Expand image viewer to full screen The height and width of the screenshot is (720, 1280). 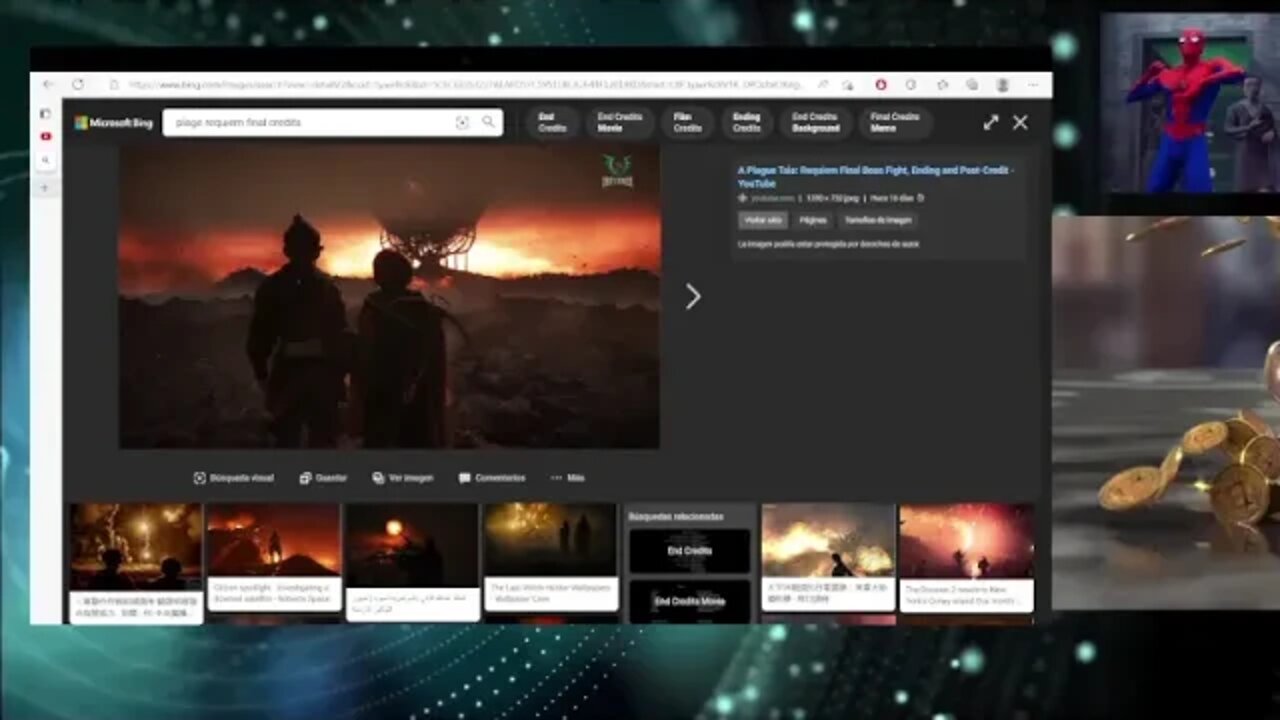991,122
